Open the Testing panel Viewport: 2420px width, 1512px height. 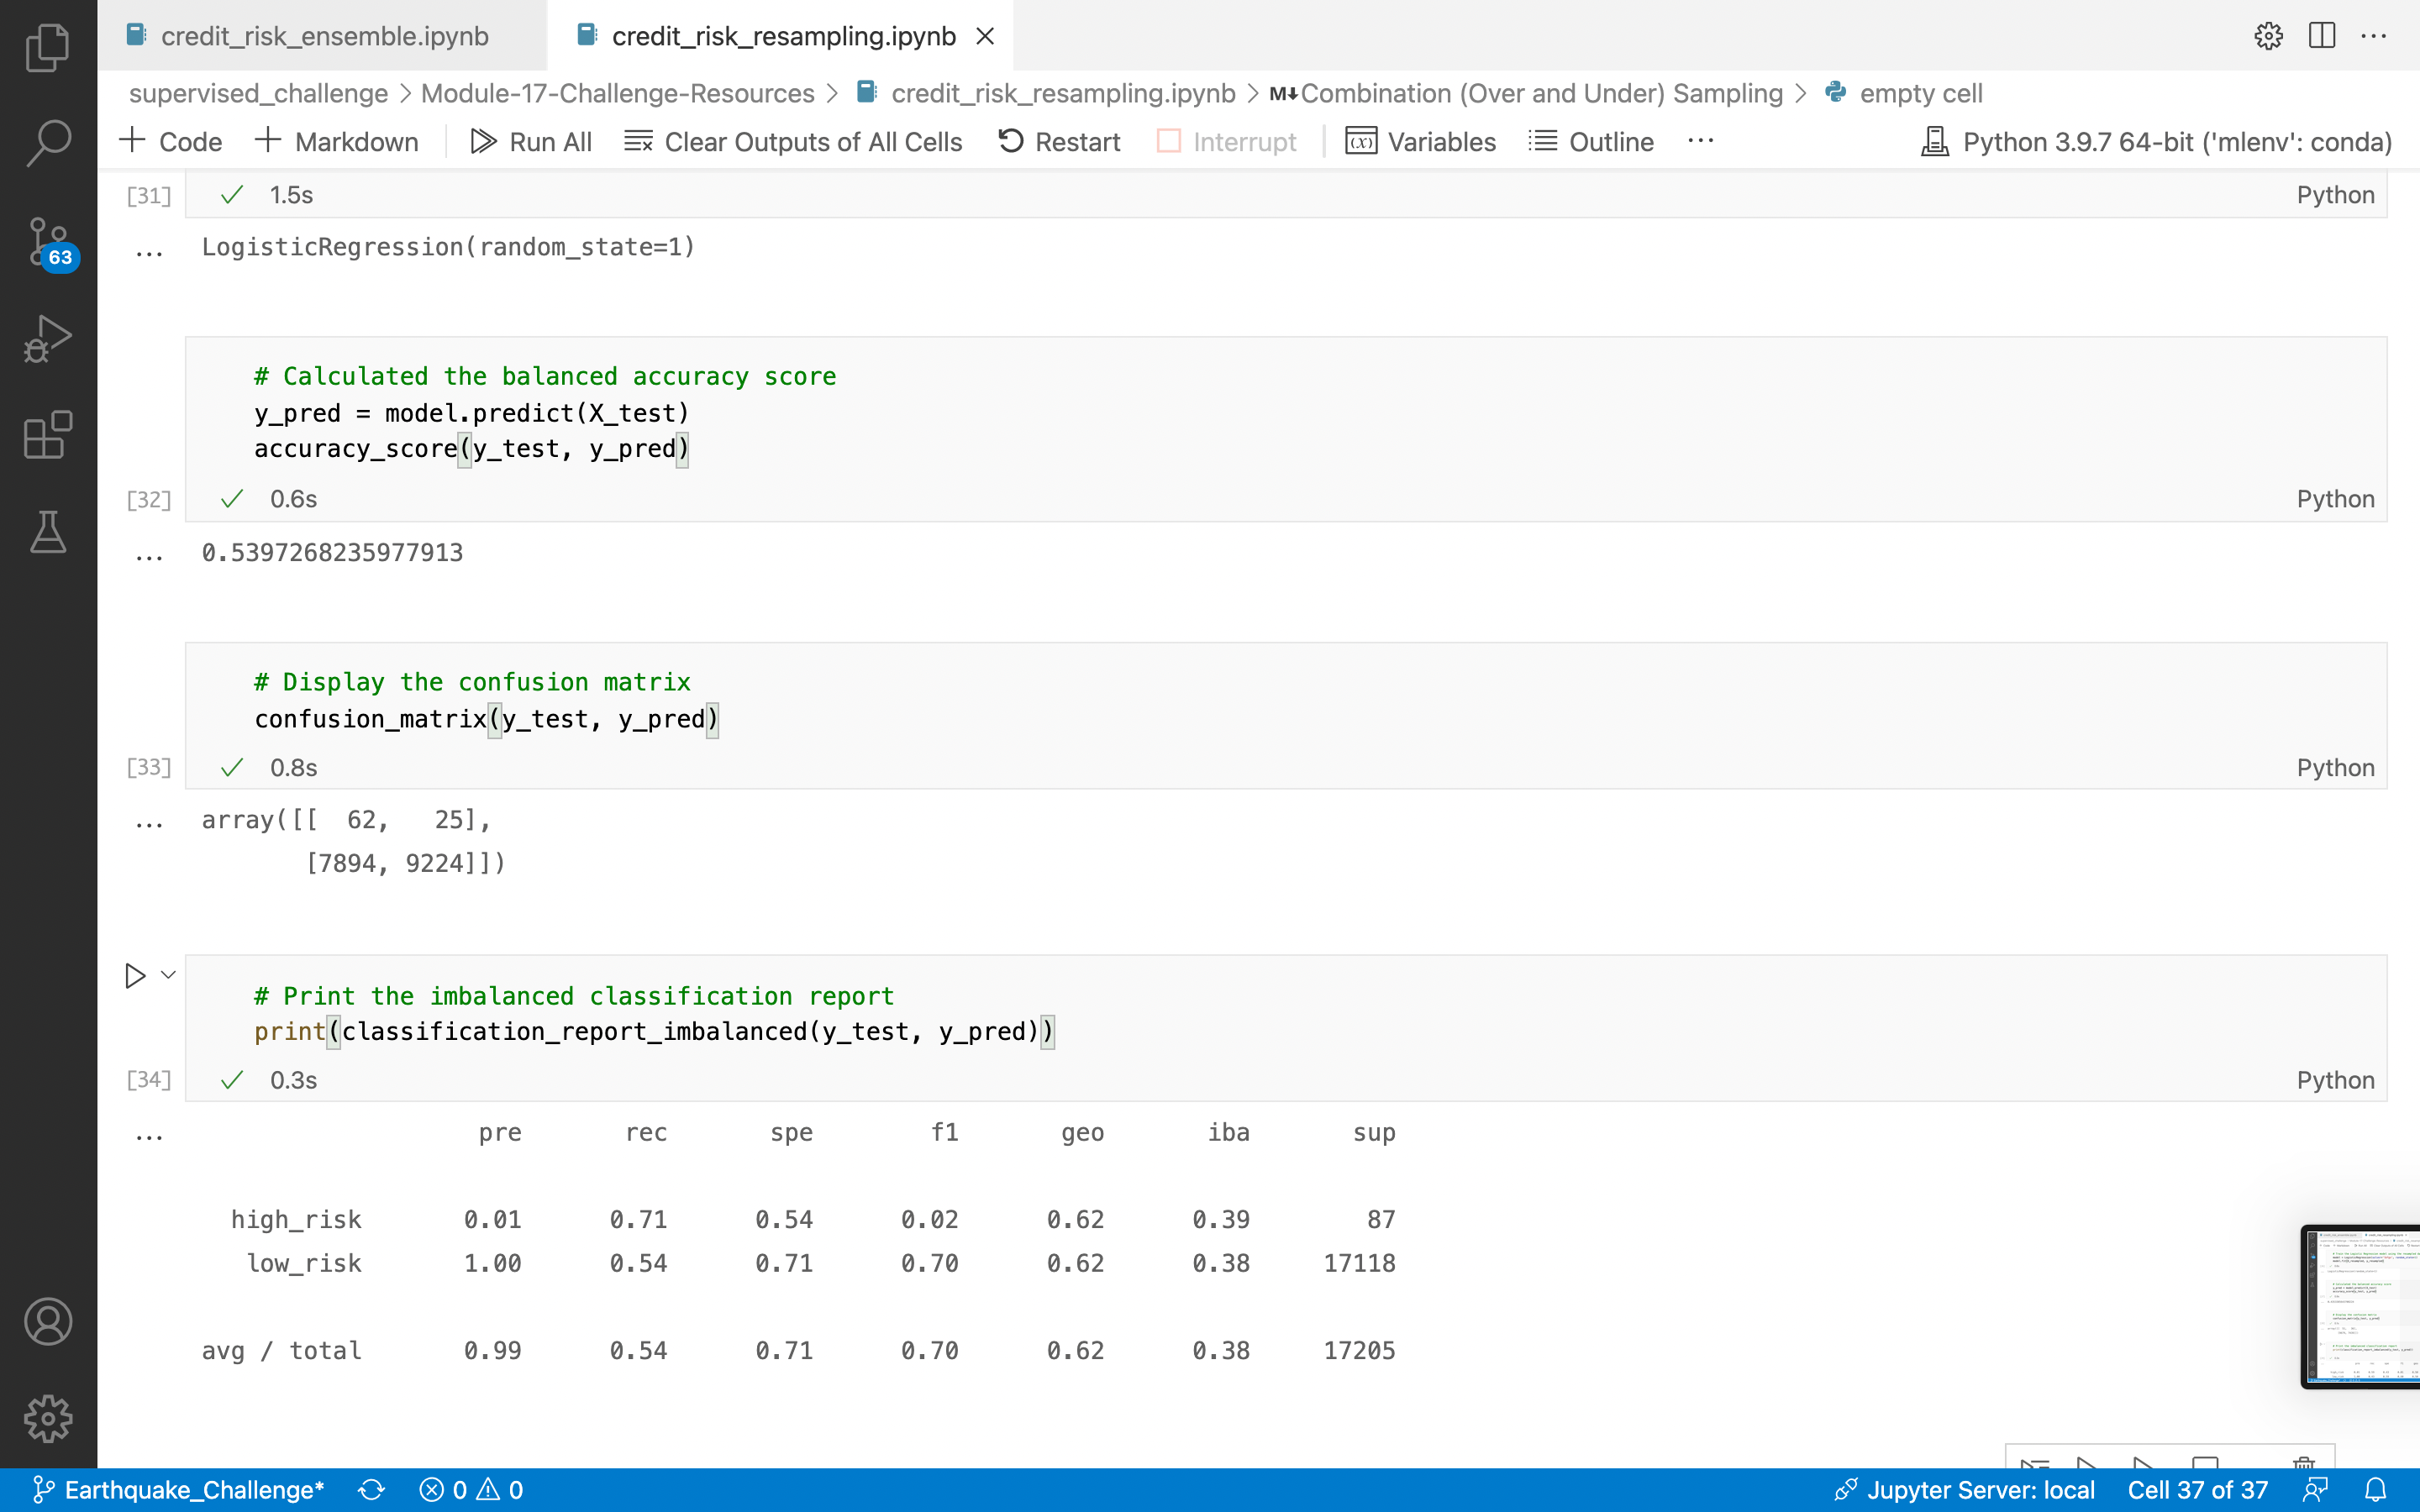[47, 532]
